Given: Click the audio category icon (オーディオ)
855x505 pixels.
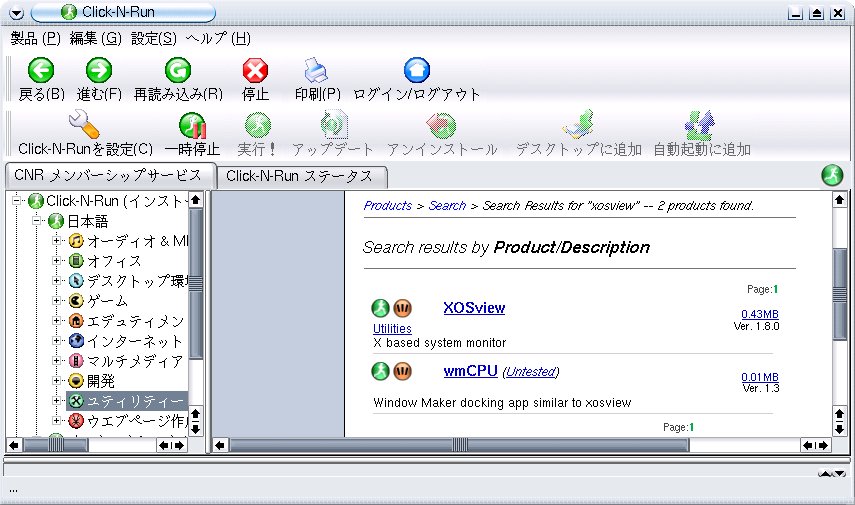Looking at the screenshot, I should (76, 241).
